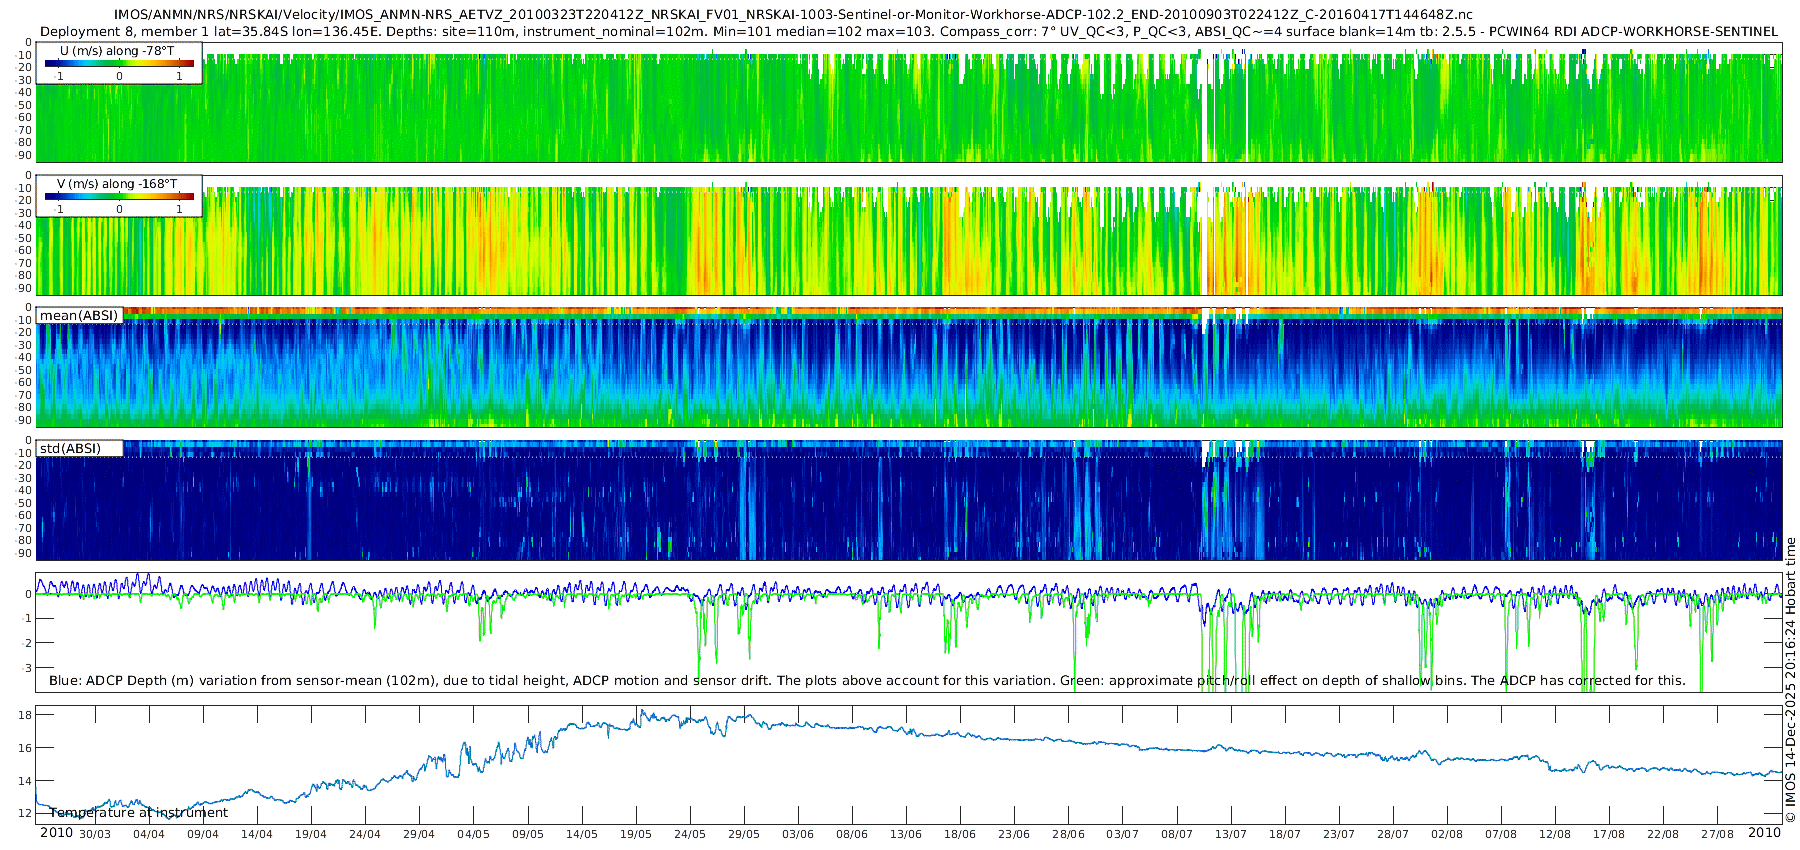Click the 24/05 date tick label

[x=690, y=834]
